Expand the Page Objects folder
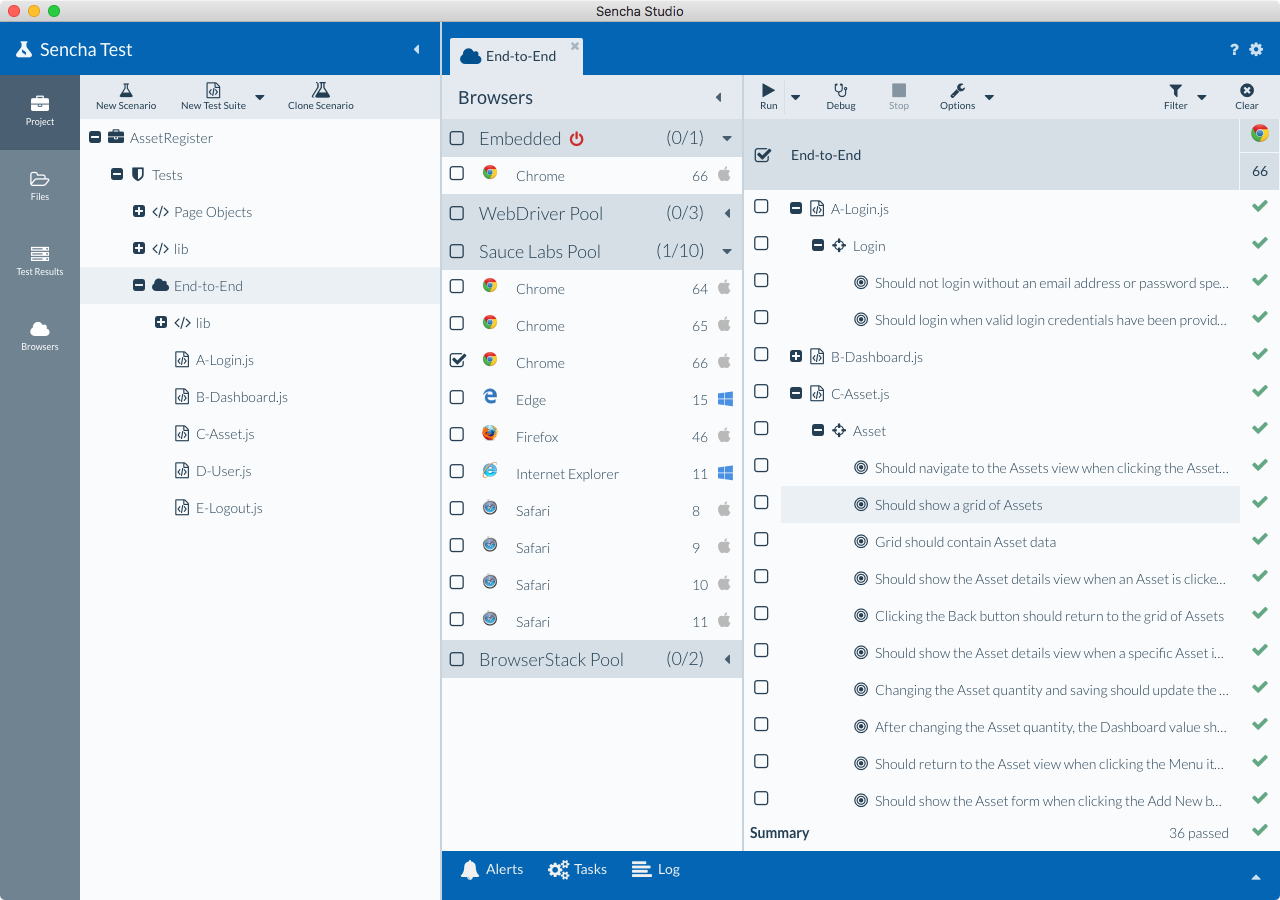This screenshot has width=1280, height=900. point(139,211)
